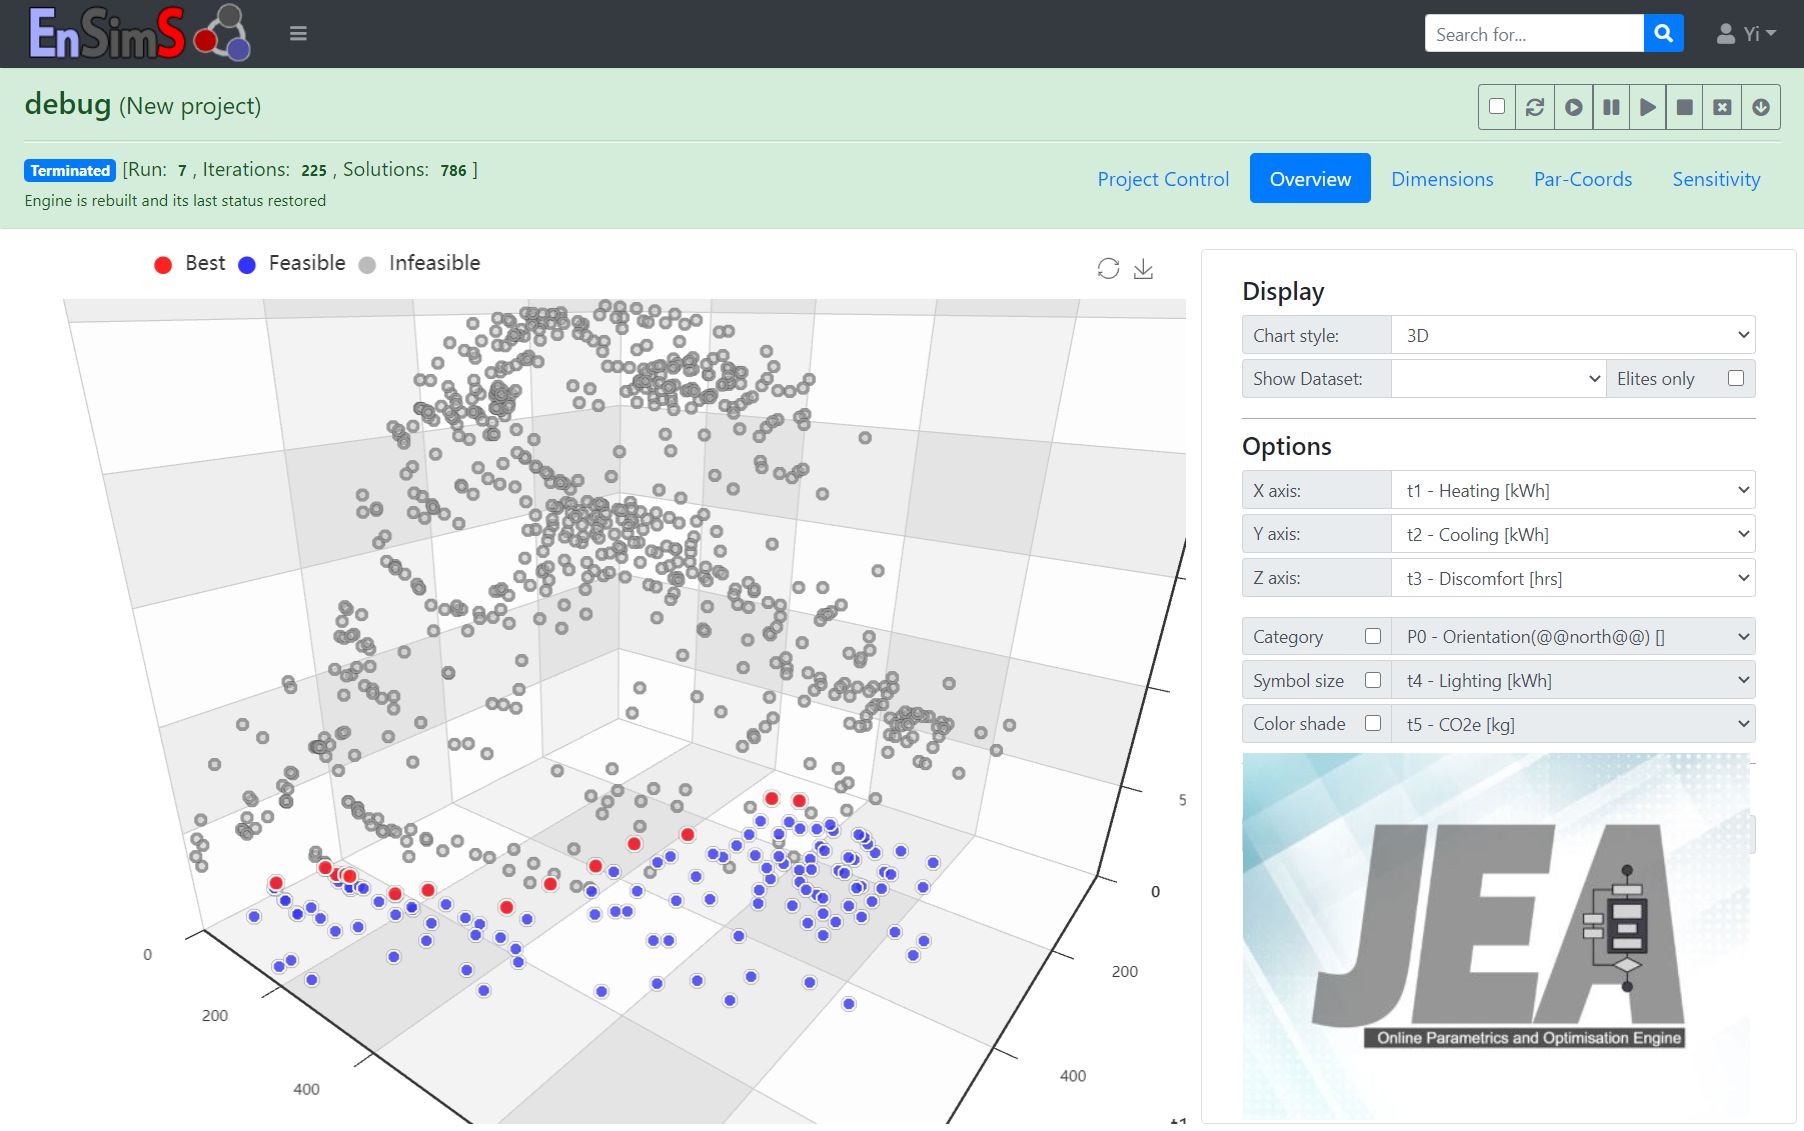The height and width of the screenshot is (1131, 1804).
Task: Switch to the Par-Coords tab
Action: point(1582,179)
